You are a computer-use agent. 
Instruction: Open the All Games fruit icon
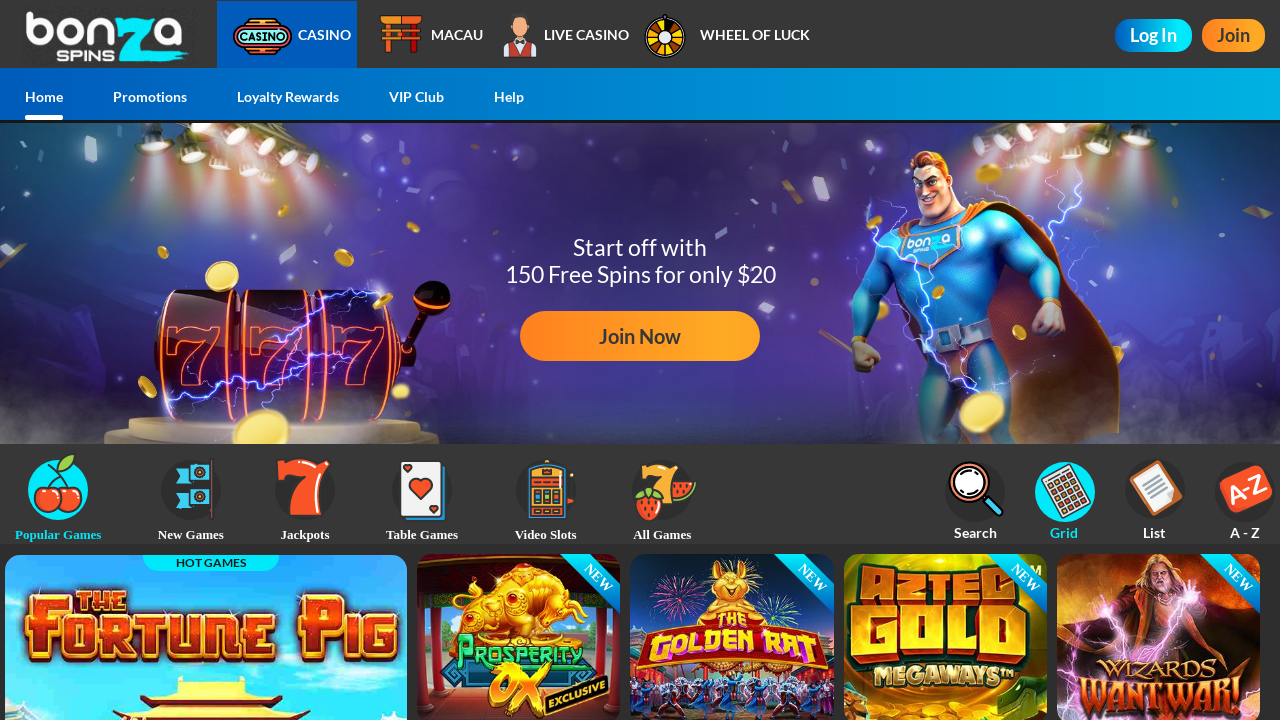663,490
